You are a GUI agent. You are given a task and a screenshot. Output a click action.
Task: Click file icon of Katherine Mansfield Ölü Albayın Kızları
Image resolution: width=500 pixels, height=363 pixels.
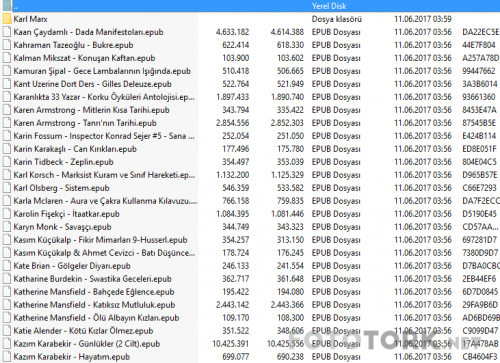[7, 318]
